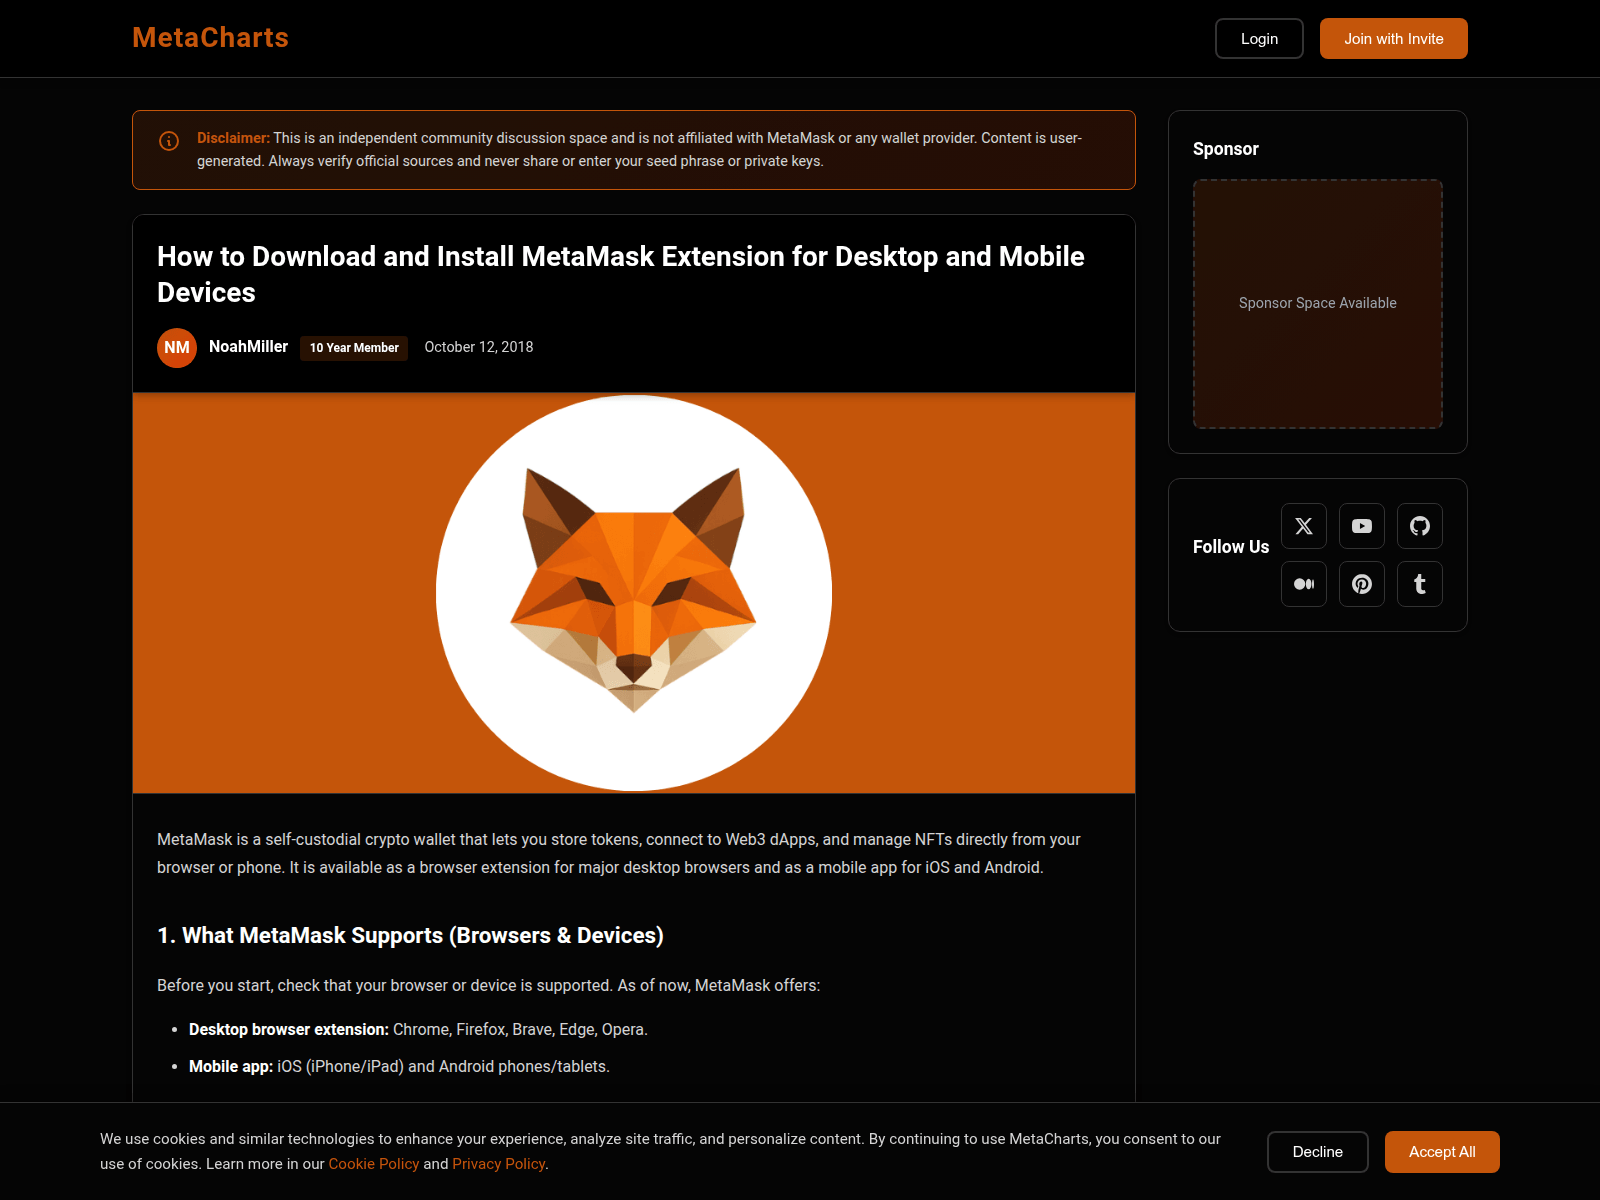Open the Tumblr social icon

pyautogui.click(x=1420, y=584)
